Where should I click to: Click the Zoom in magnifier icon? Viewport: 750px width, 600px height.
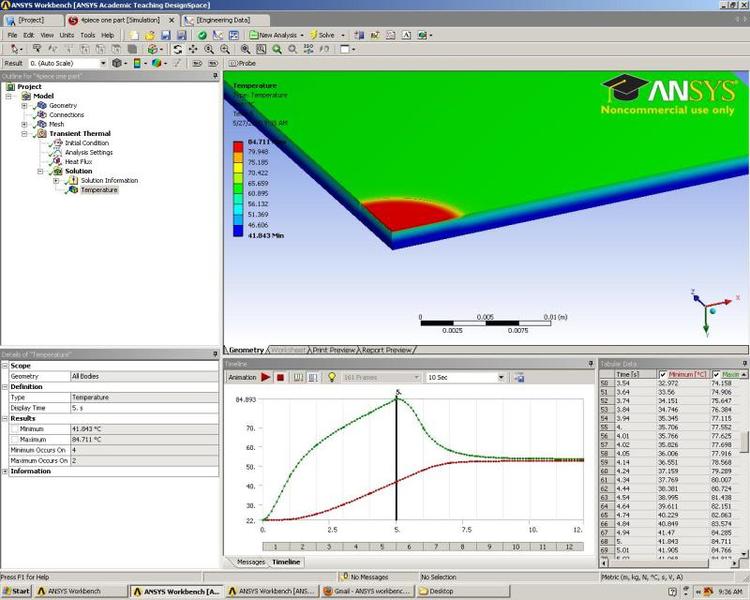tap(209, 49)
